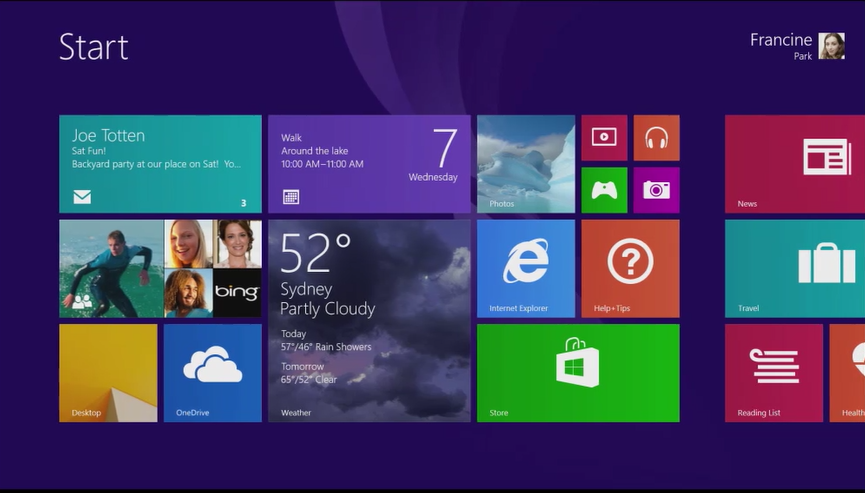Open the Desktop tile

pyautogui.click(x=108, y=372)
